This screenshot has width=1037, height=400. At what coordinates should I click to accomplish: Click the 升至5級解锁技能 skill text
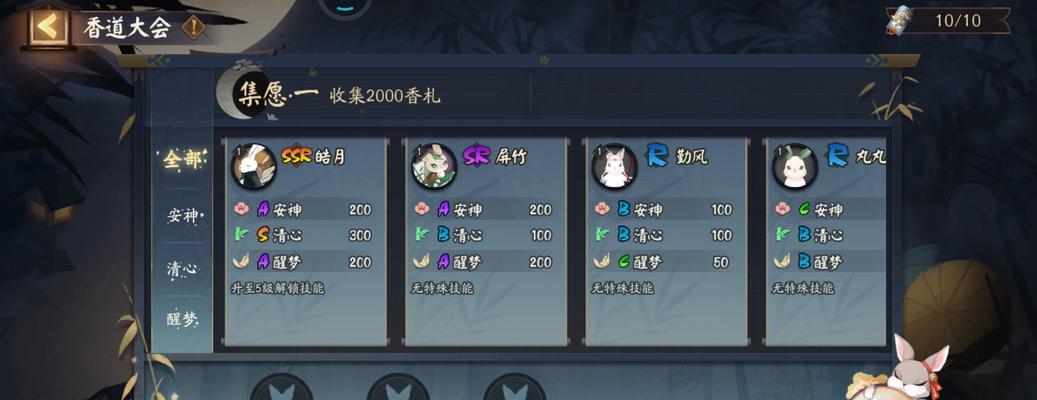(277, 288)
